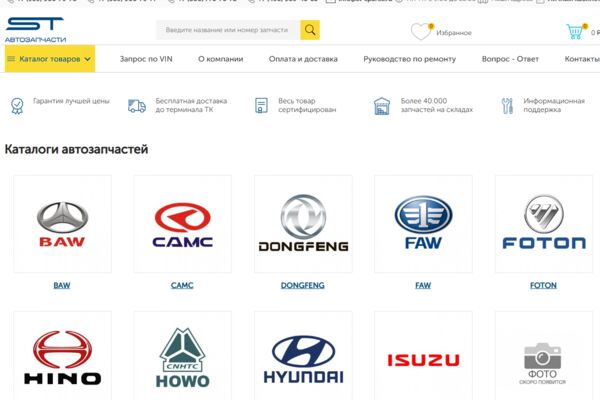Focus the part name search field
The height and width of the screenshot is (400, 600).
tap(228, 30)
